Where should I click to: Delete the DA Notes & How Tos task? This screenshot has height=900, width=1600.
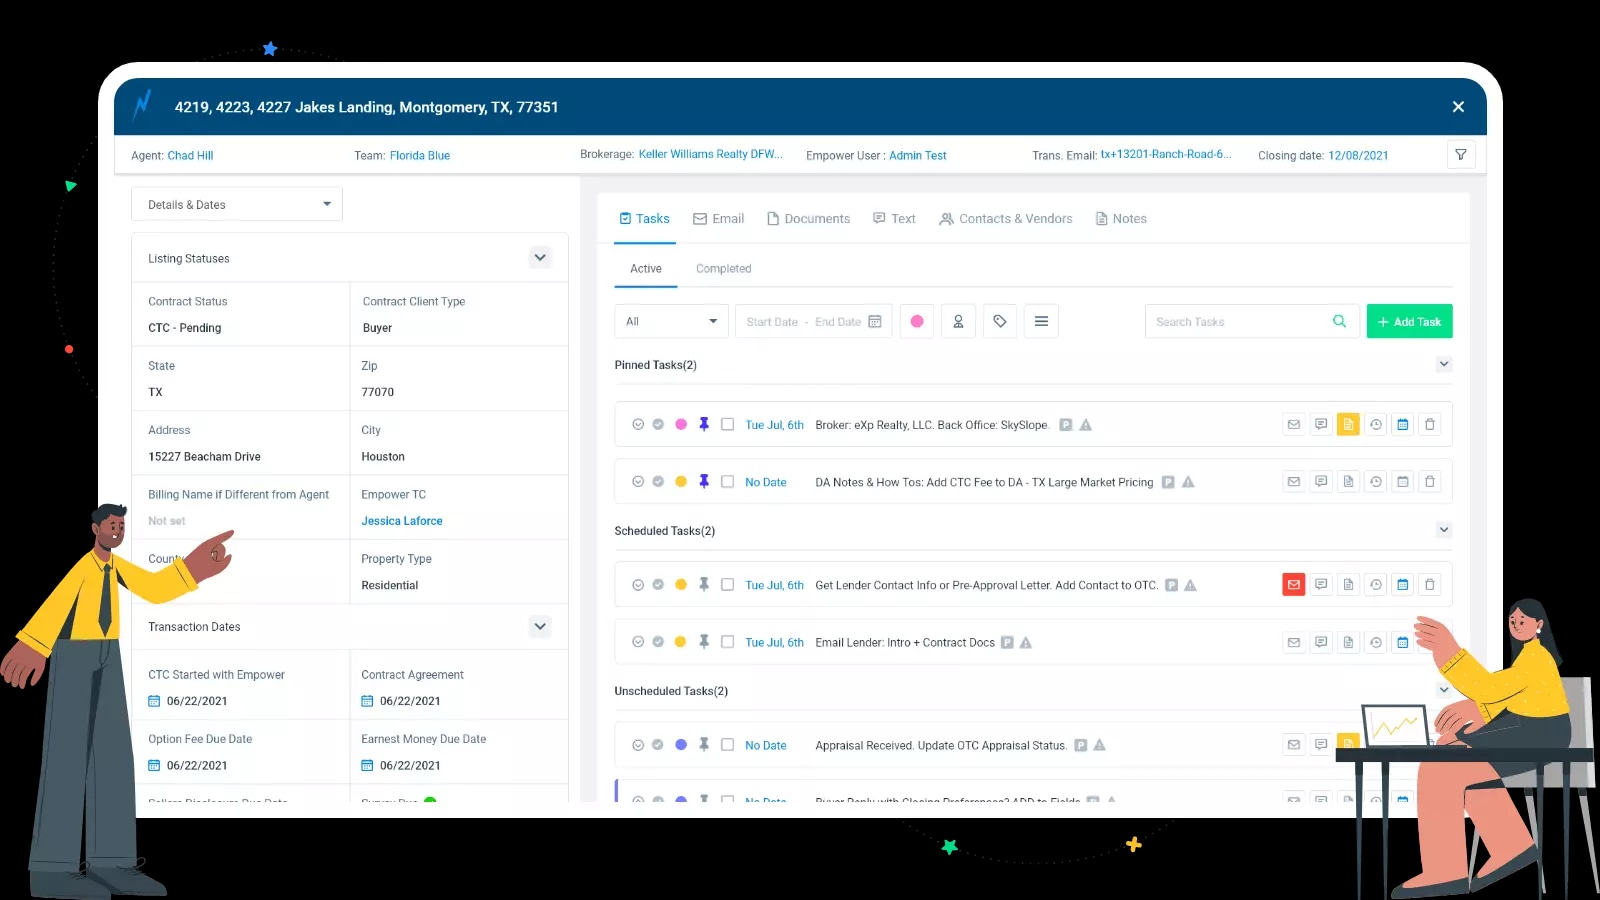[x=1430, y=481]
